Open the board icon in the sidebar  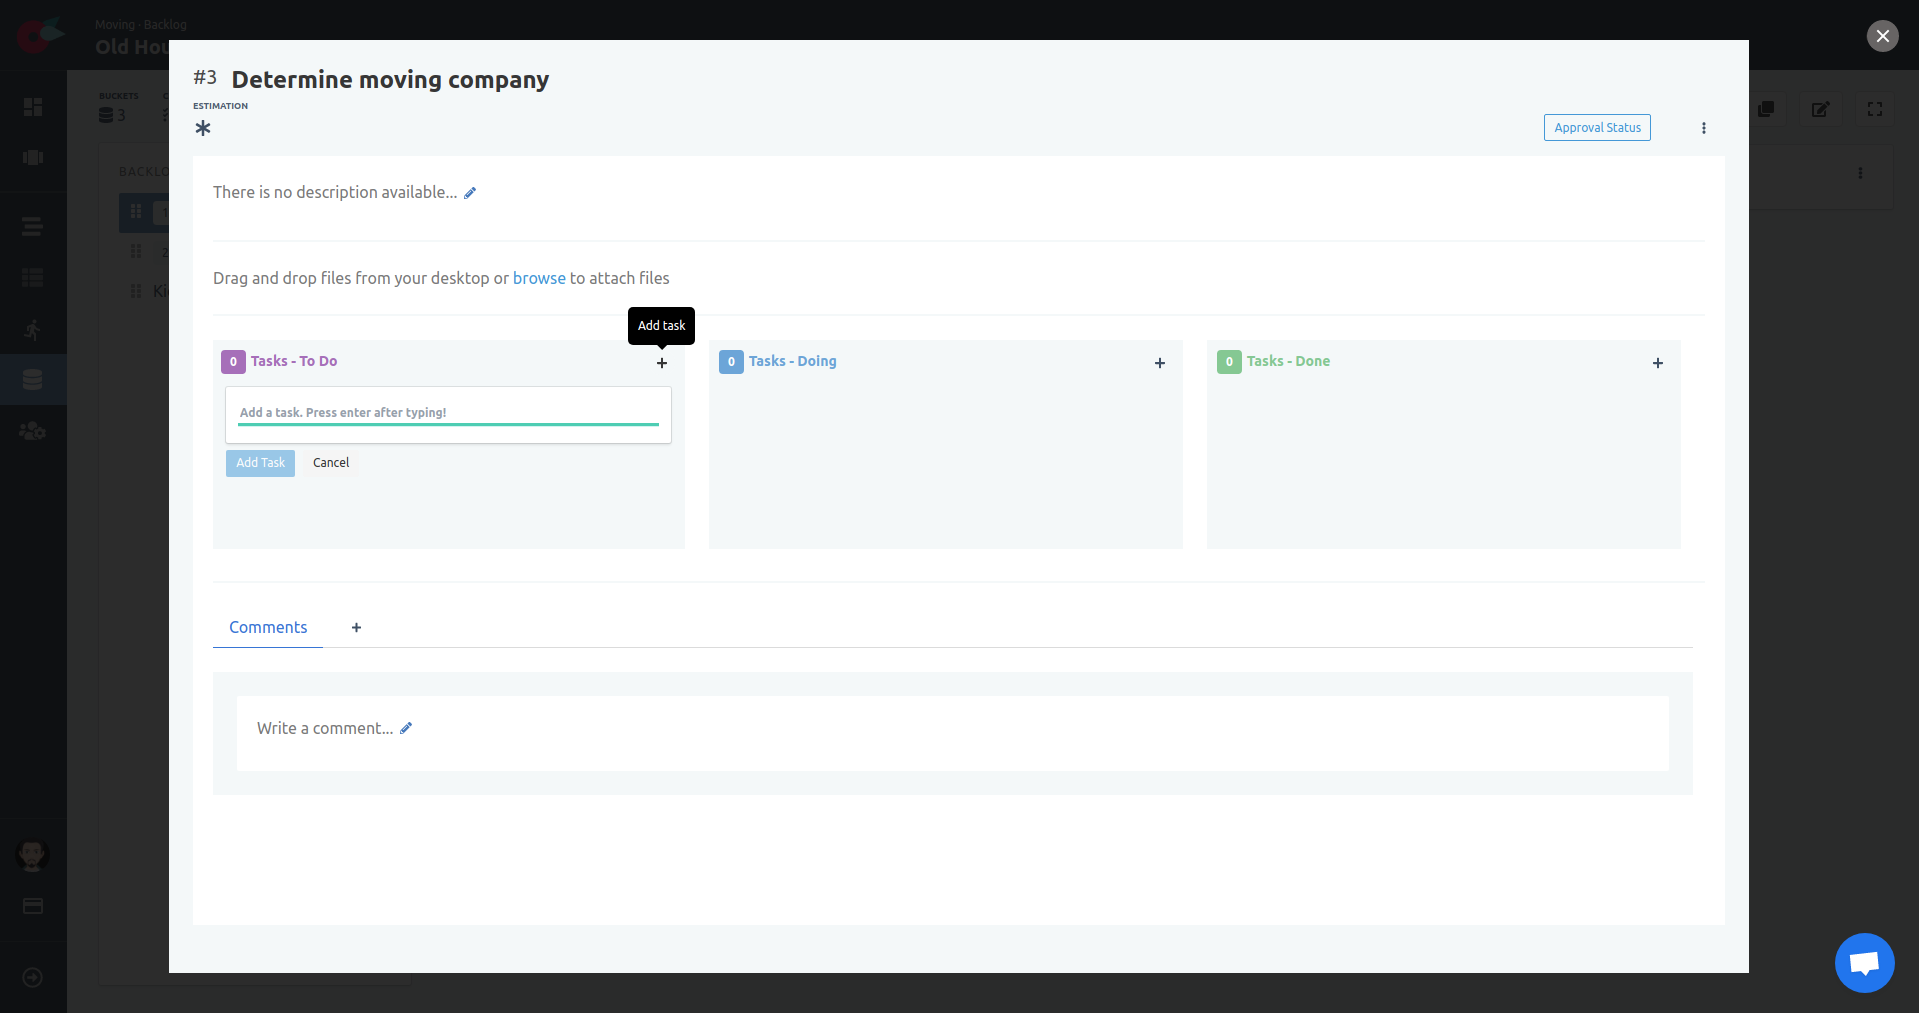click(33, 158)
